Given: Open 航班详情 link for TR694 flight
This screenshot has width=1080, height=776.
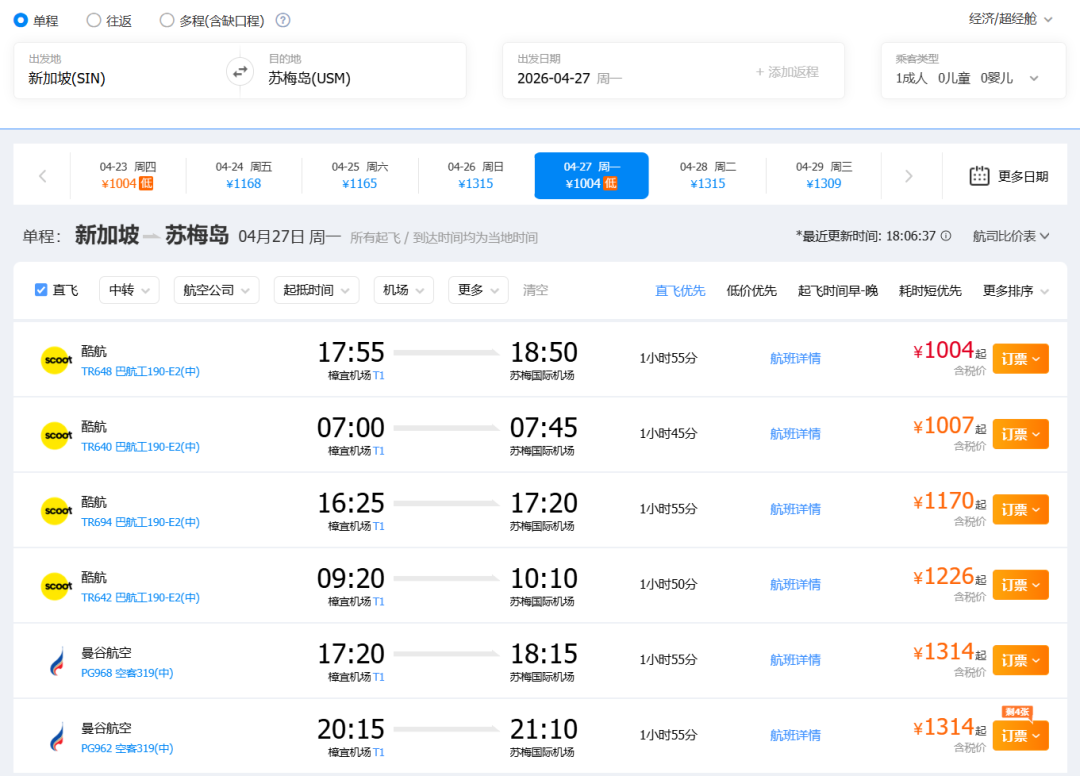Looking at the screenshot, I should 795,509.
